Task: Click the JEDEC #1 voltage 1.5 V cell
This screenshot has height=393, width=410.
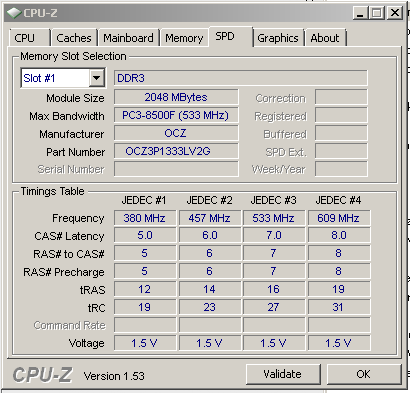Action: point(145,343)
